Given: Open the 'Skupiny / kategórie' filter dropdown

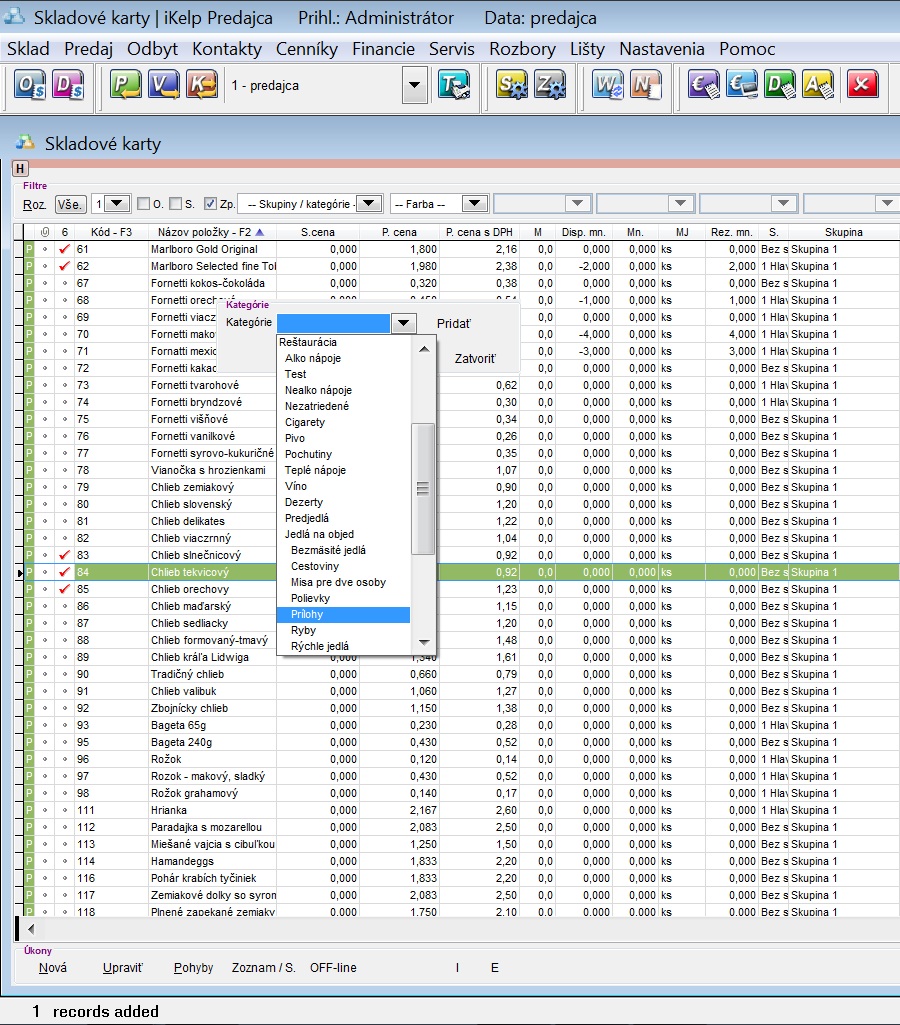Looking at the screenshot, I should coord(369,204).
